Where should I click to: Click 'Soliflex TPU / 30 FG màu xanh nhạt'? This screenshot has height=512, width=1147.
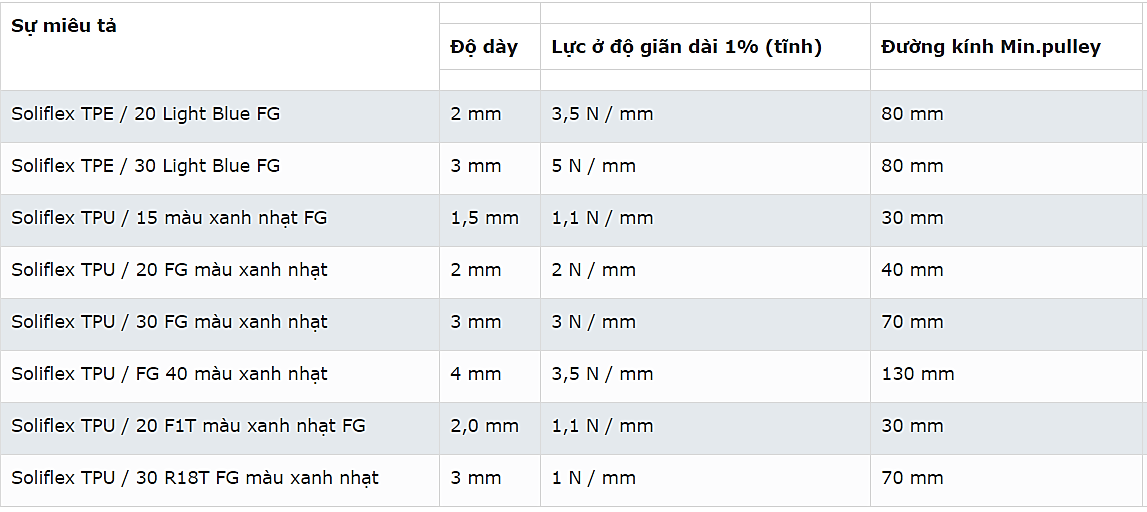click(169, 322)
